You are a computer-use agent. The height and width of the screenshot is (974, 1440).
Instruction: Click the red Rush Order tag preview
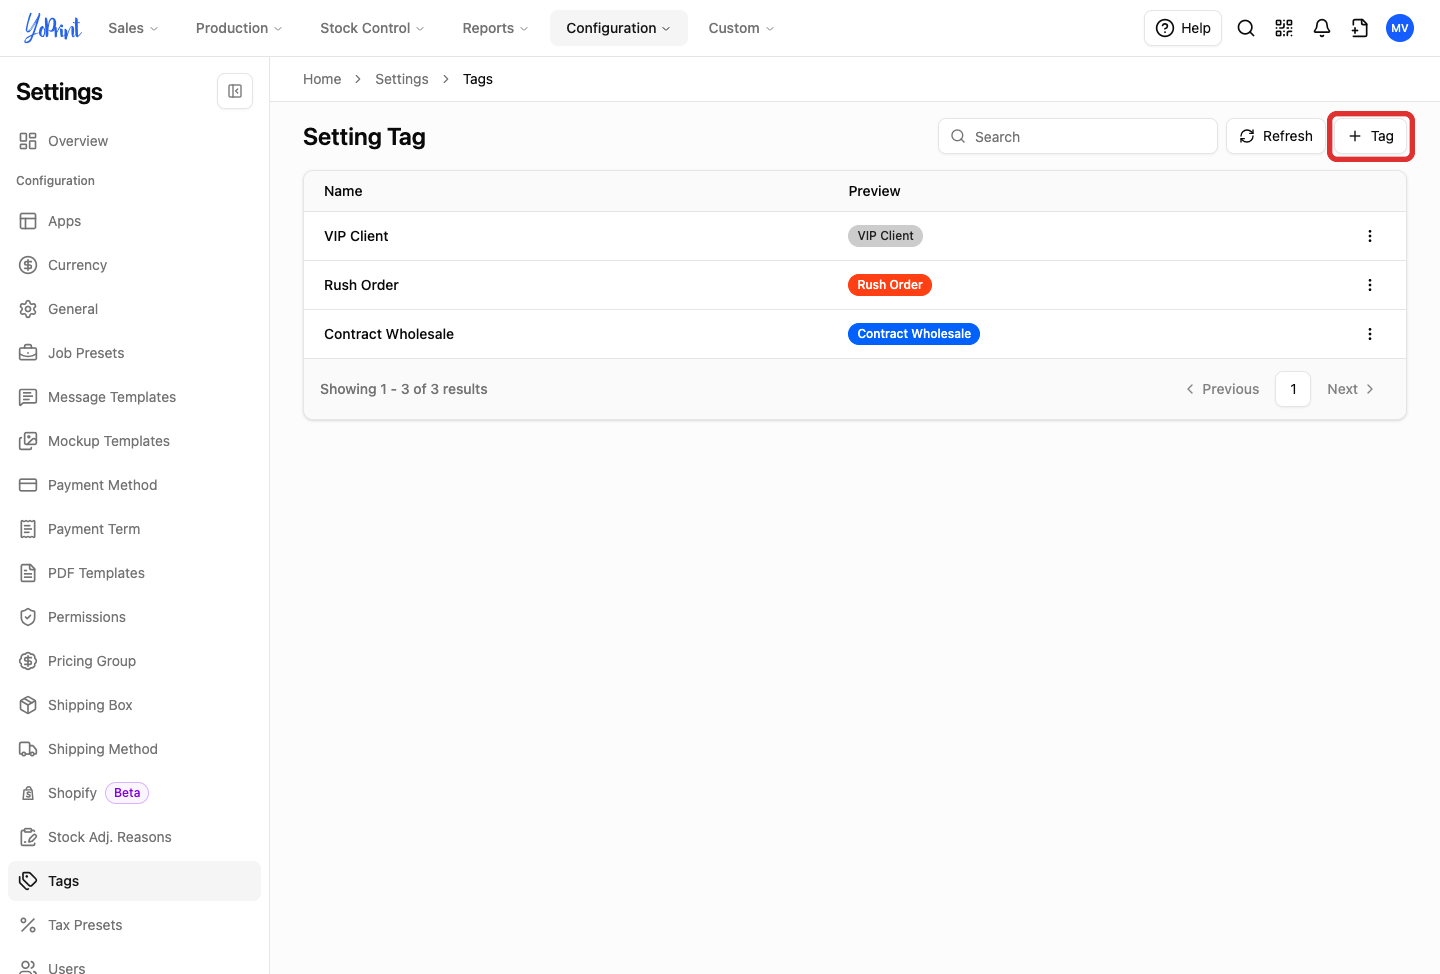[890, 285]
